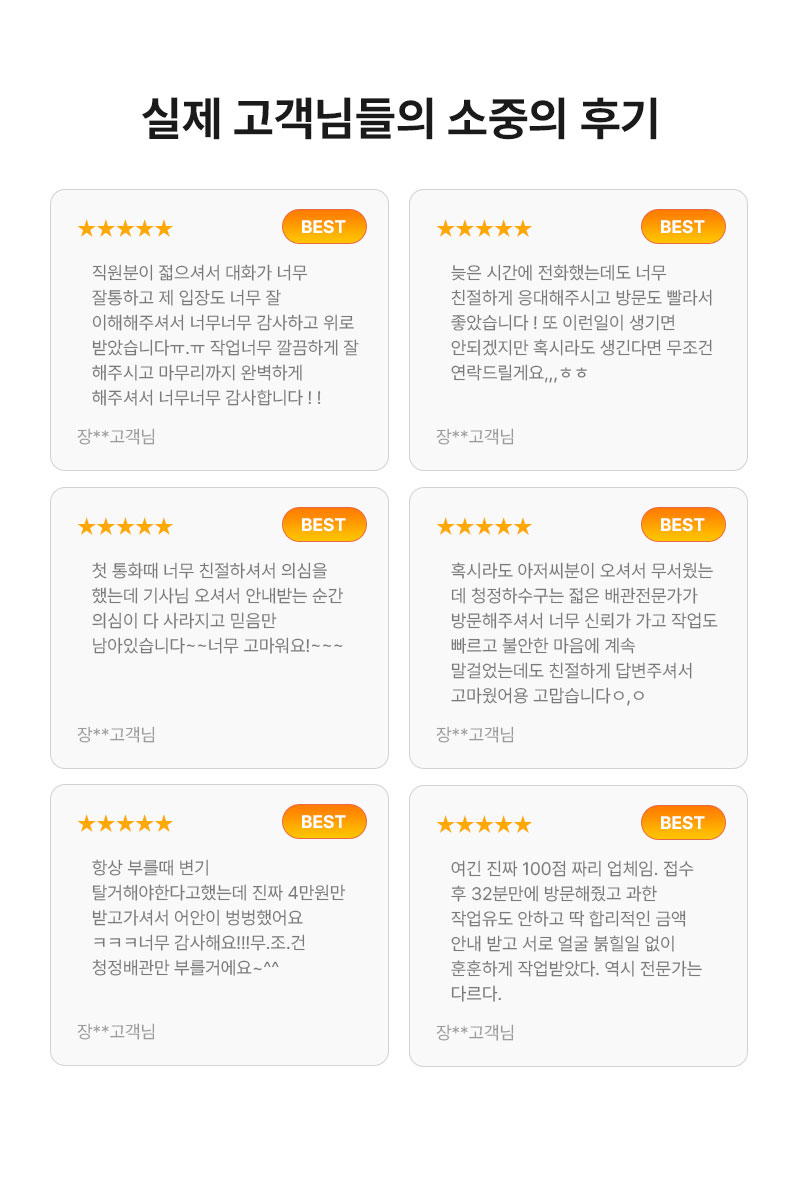Viewport: 800px width, 1183px height.
Task: Tap the BEST badge on the '여긴 진짜 100점' review
Action: click(683, 823)
